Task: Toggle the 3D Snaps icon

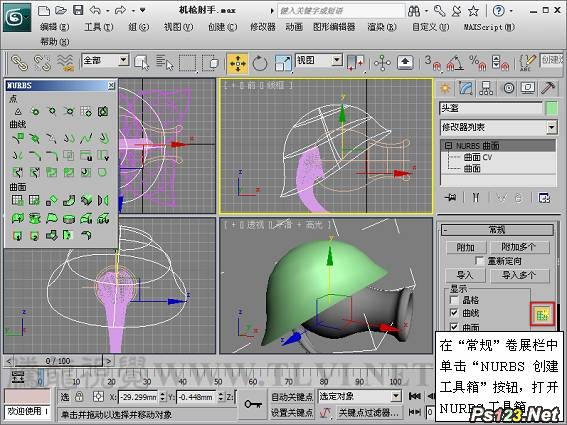Action: pyautogui.click(x=432, y=63)
